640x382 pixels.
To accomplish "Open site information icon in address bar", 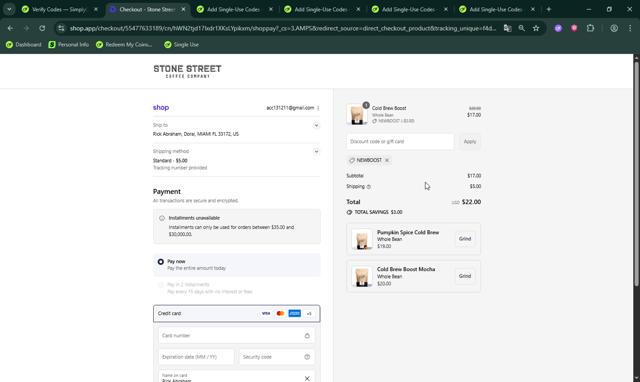I will click(x=61, y=28).
